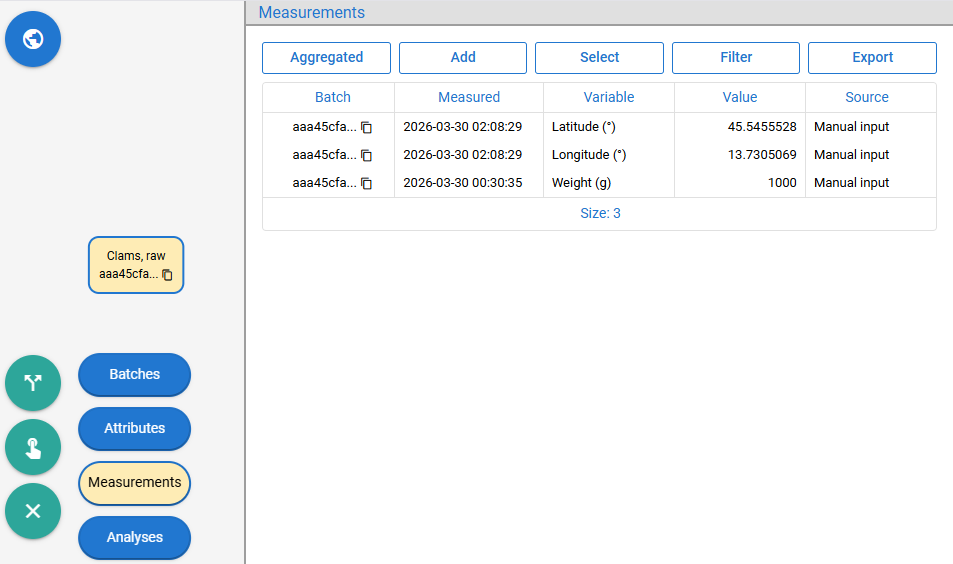Image resolution: width=953 pixels, height=564 pixels.
Task: Sort by the Value column header
Action: (740, 97)
